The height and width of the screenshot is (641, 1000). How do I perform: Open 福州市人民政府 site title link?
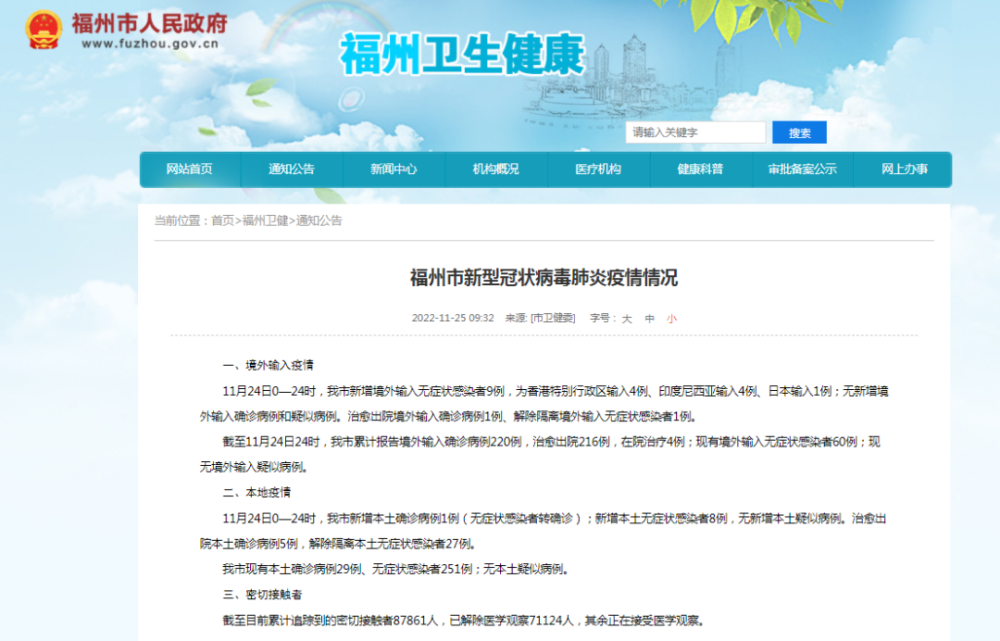click(149, 24)
